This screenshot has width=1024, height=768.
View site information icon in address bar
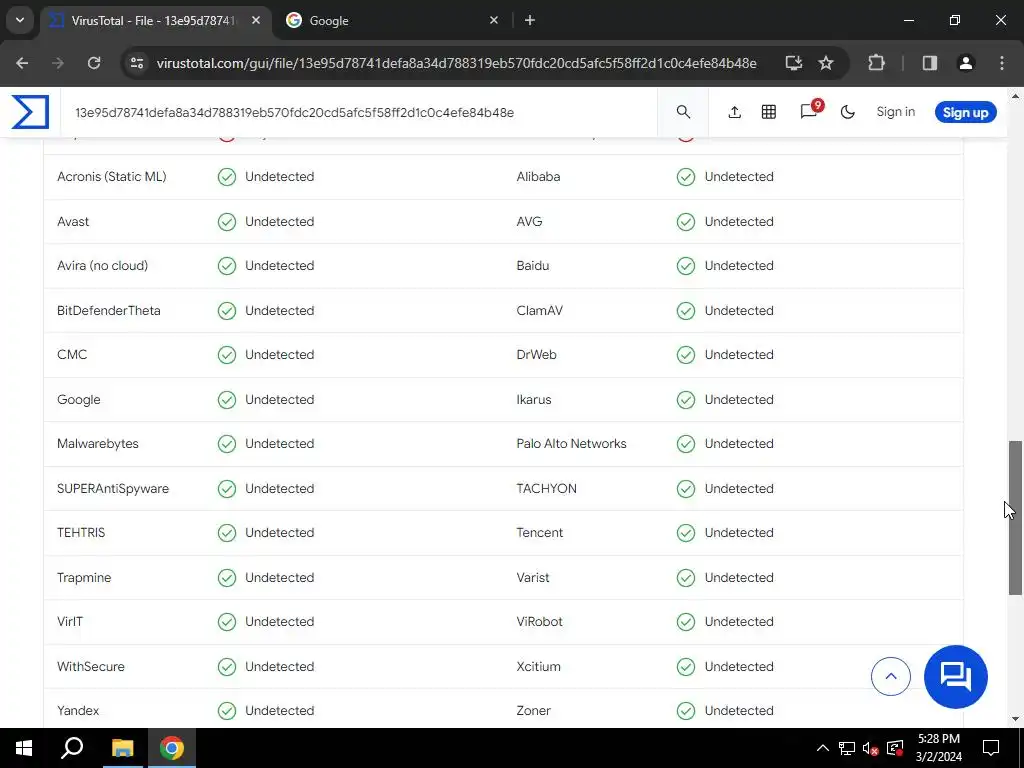point(137,63)
